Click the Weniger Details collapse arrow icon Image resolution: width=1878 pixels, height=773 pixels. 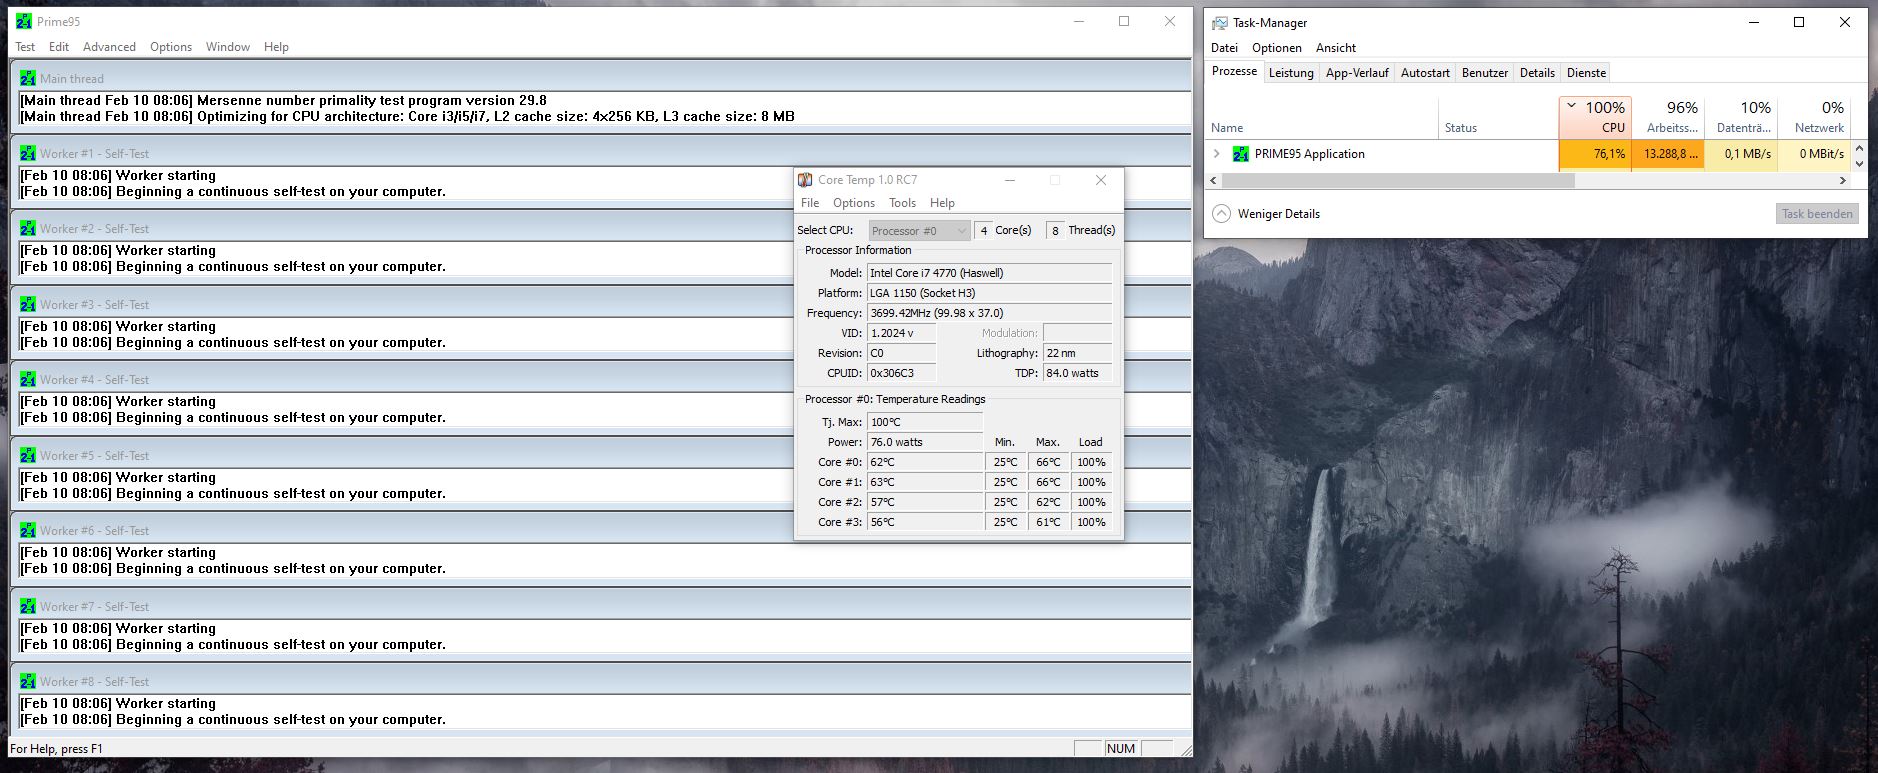pyautogui.click(x=1221, y=213)
